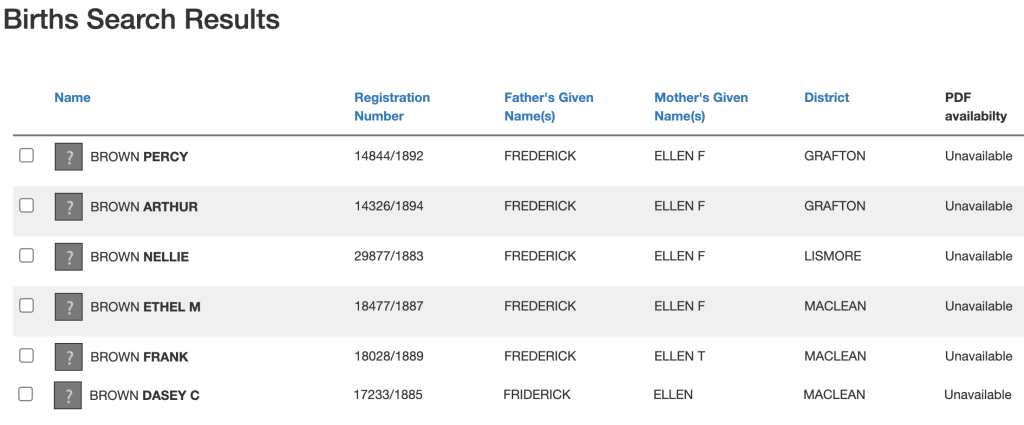The width and height of the screenshot is (1024, 425).
Task: Click the Father's Given Name(s) header
Action: (x=548, y=107)
